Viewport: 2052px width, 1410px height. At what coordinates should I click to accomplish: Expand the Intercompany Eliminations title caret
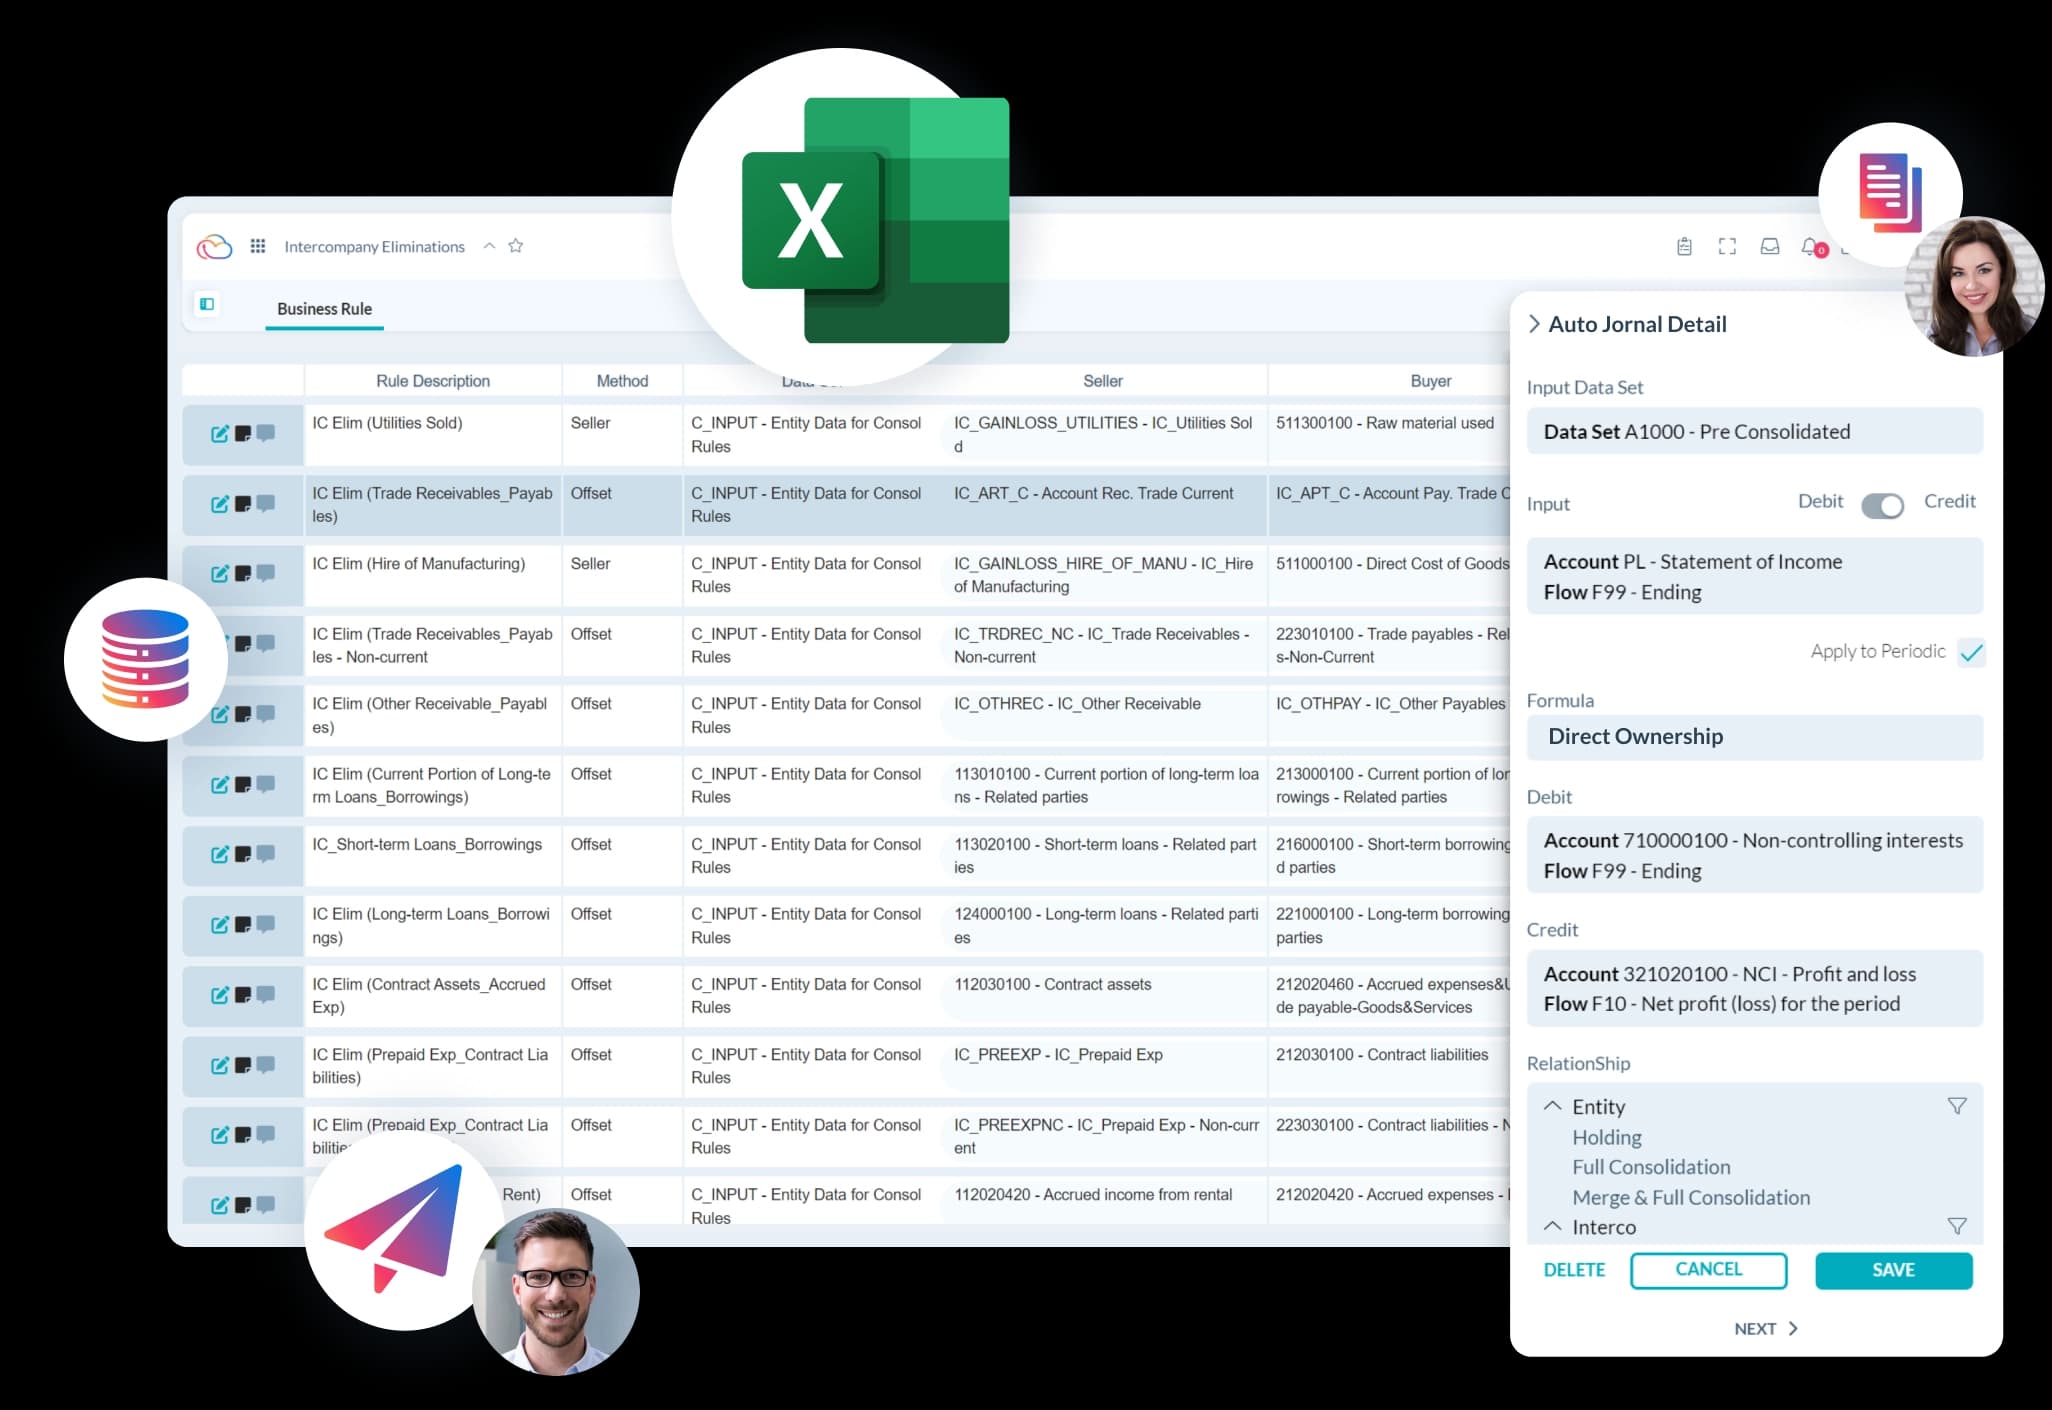coord(489,246)
